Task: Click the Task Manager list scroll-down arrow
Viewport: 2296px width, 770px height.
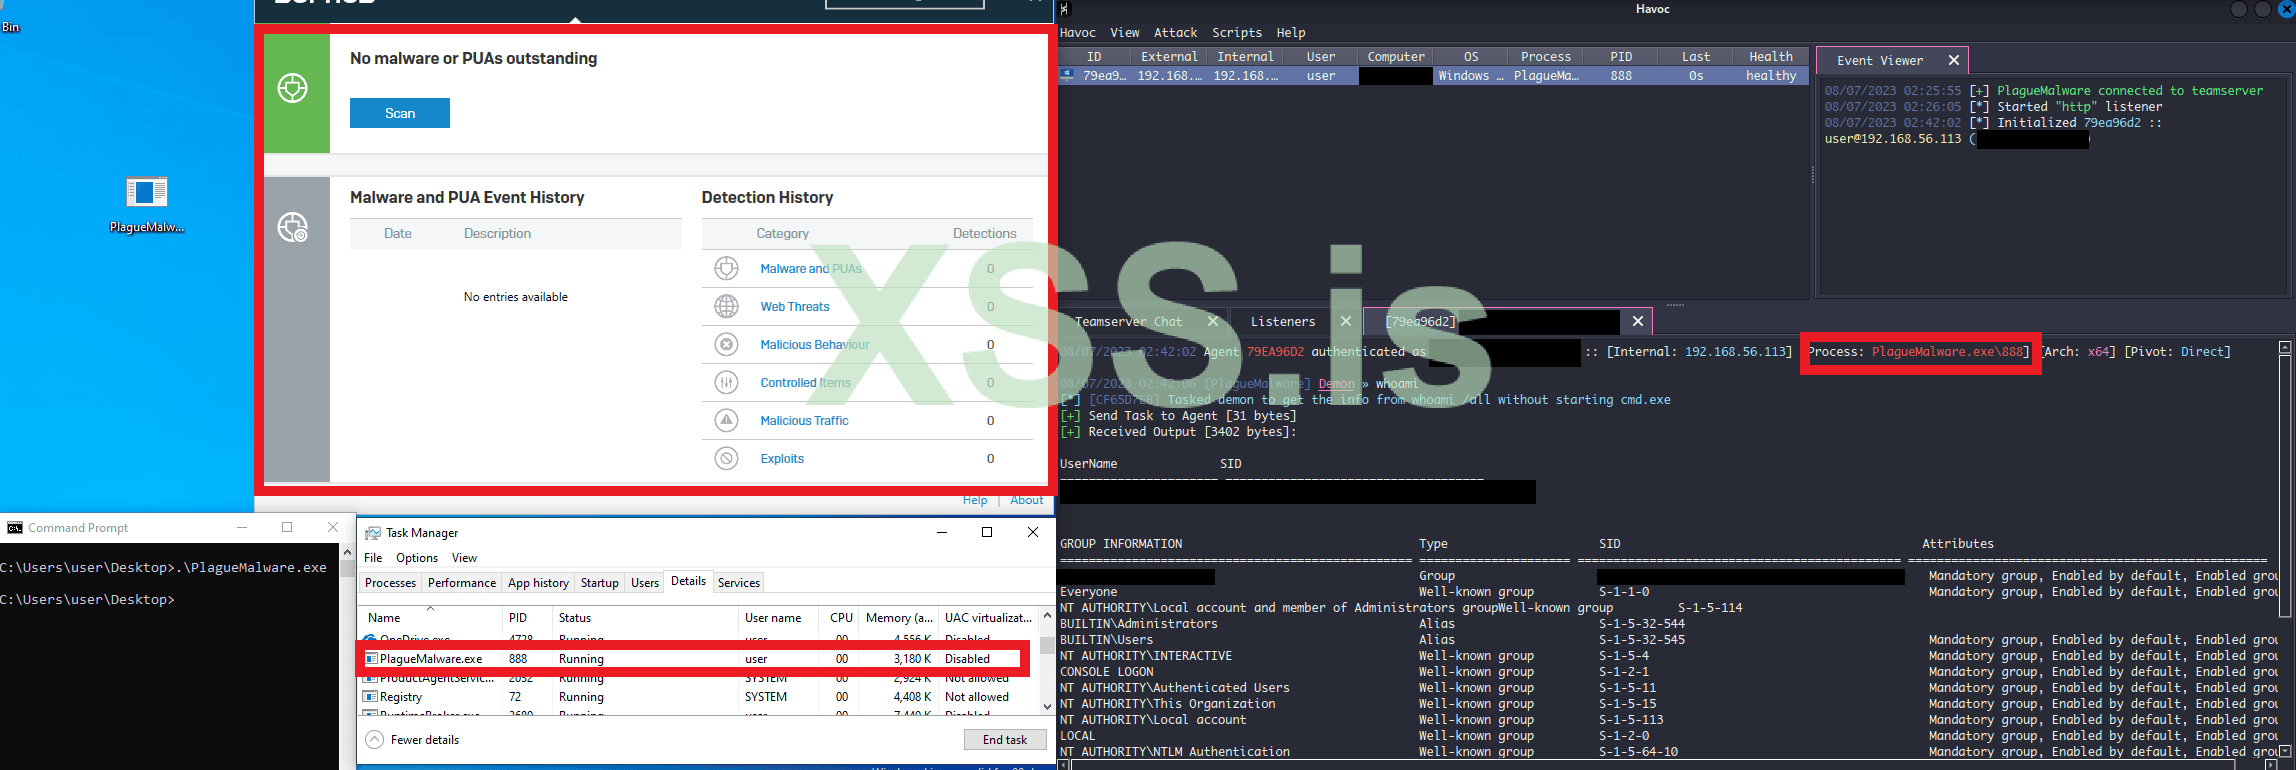Action: coord(1047,707)
